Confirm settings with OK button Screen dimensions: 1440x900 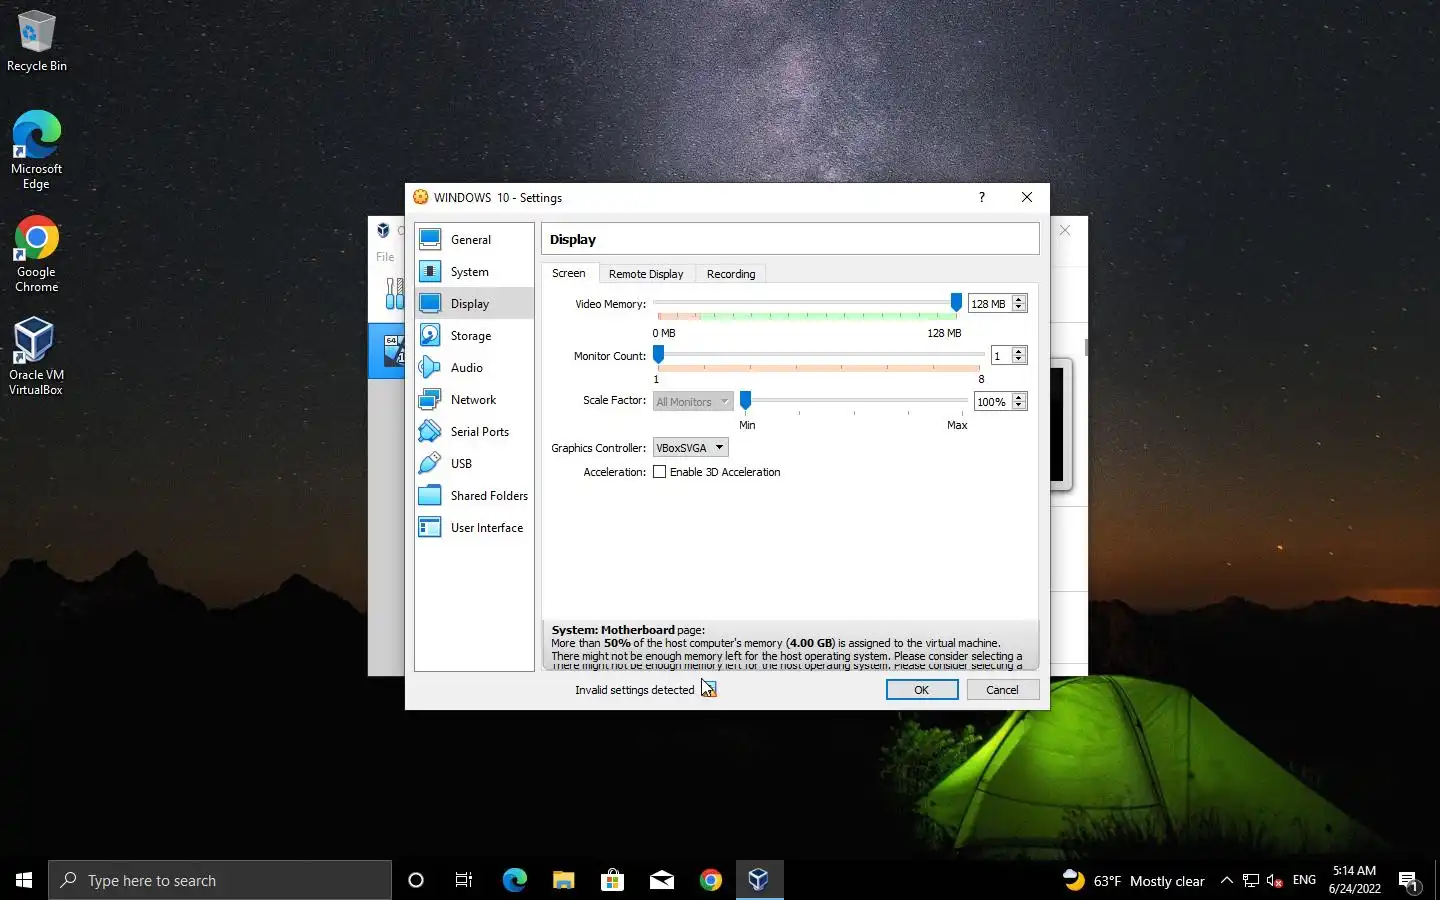click(922, 690)
